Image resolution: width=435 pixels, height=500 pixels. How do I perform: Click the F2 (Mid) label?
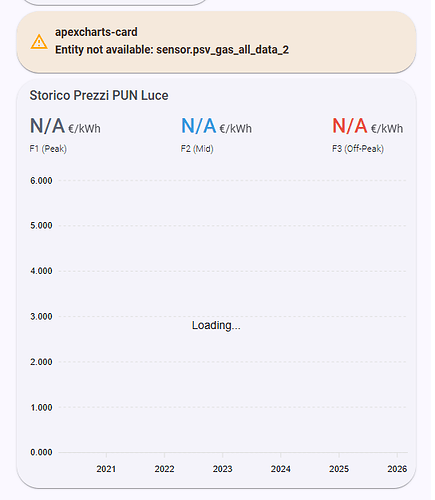[197, 149]
